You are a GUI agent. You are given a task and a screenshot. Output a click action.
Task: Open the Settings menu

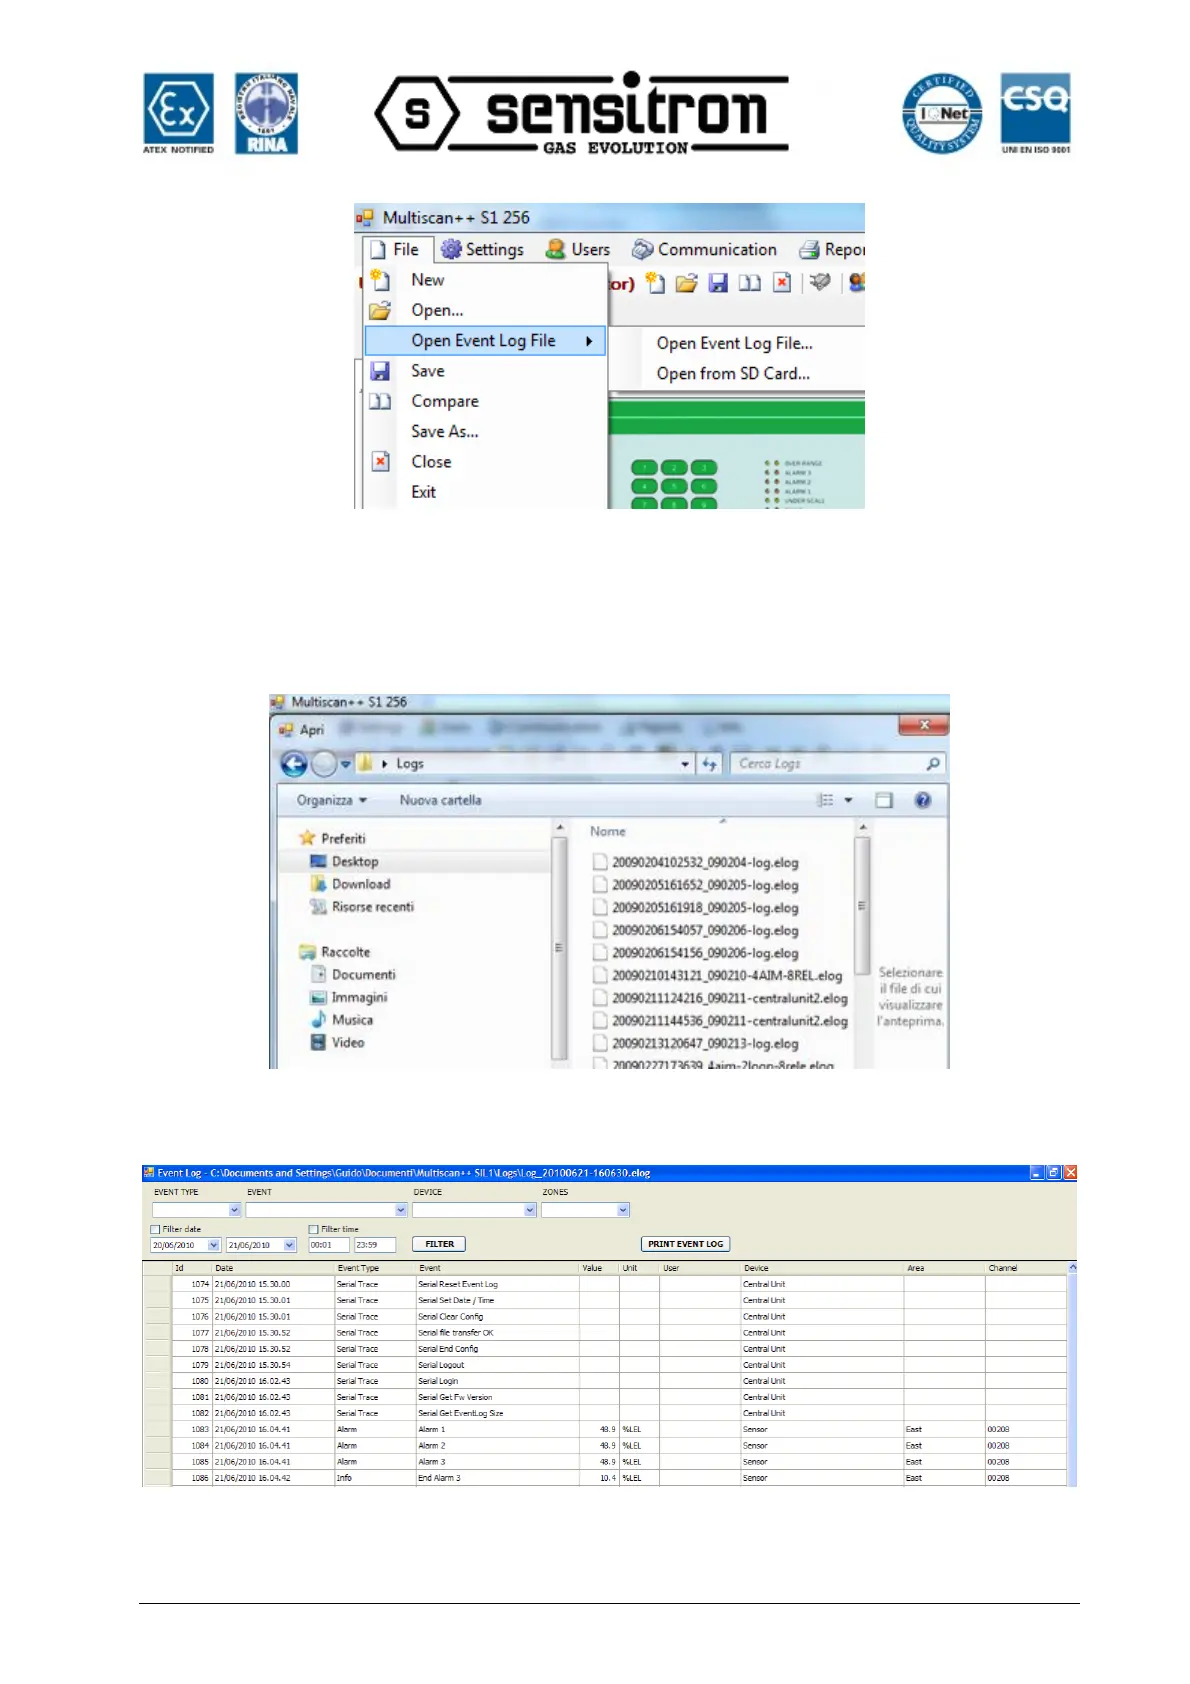(483, 250)
